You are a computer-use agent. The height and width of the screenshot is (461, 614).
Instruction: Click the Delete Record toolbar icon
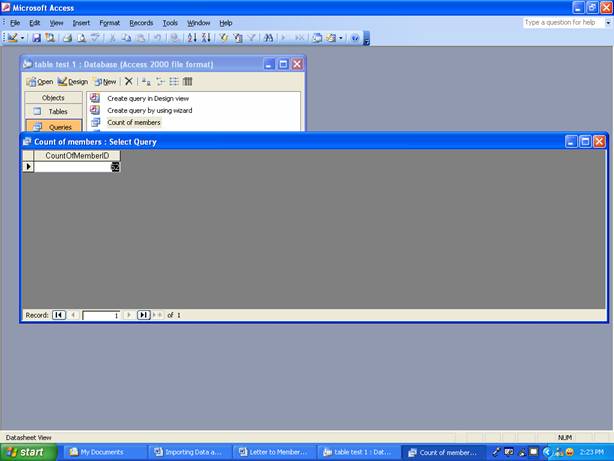pos(299,38)
